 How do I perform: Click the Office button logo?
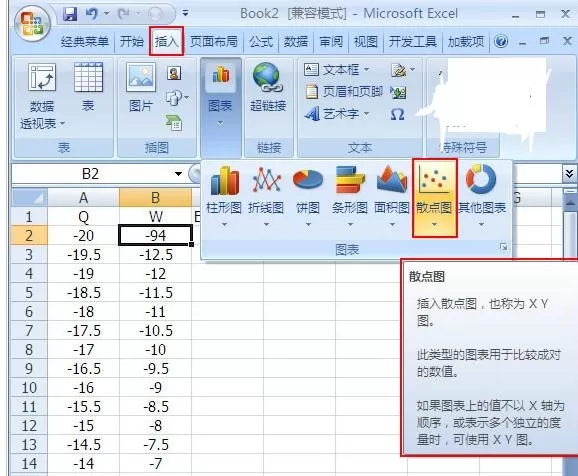click(32, 23)
